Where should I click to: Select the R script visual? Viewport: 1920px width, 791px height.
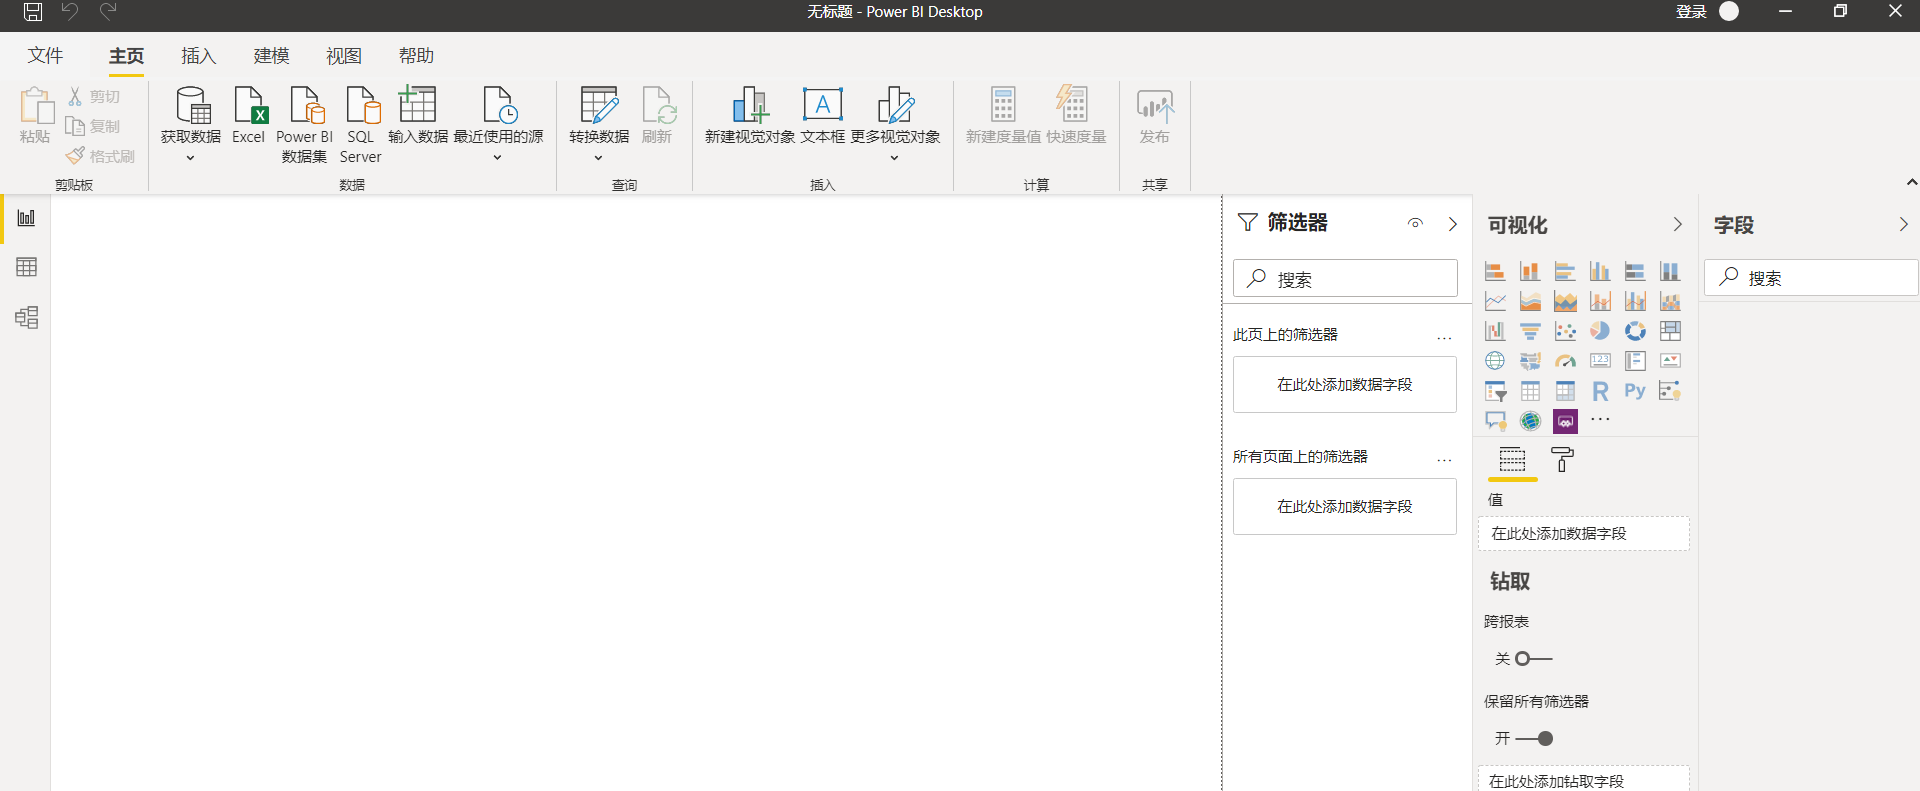click(1600, 391)
